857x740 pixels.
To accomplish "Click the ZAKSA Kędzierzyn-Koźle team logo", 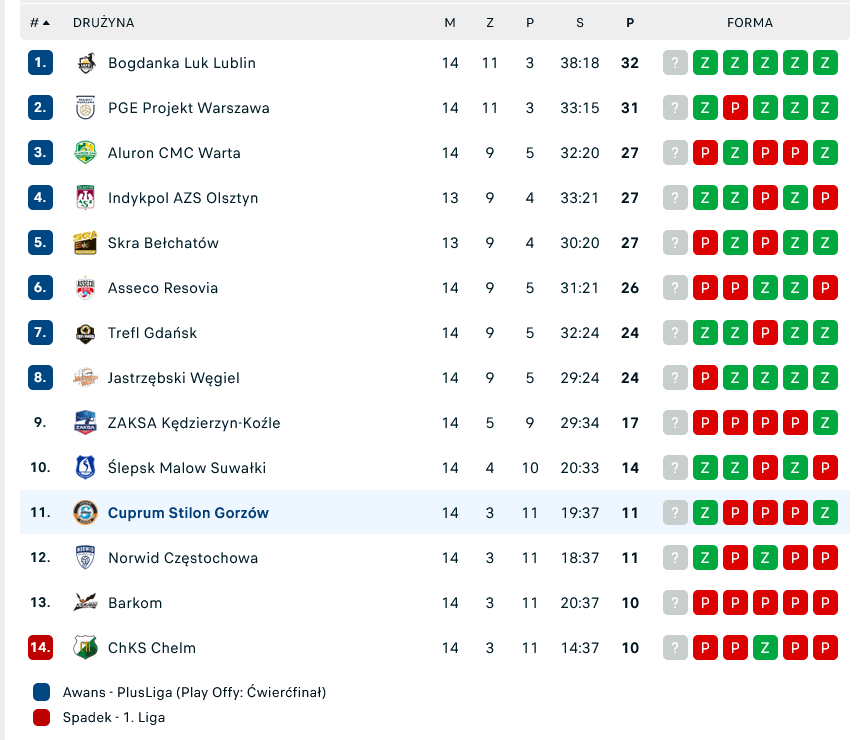I will point(86,423).
